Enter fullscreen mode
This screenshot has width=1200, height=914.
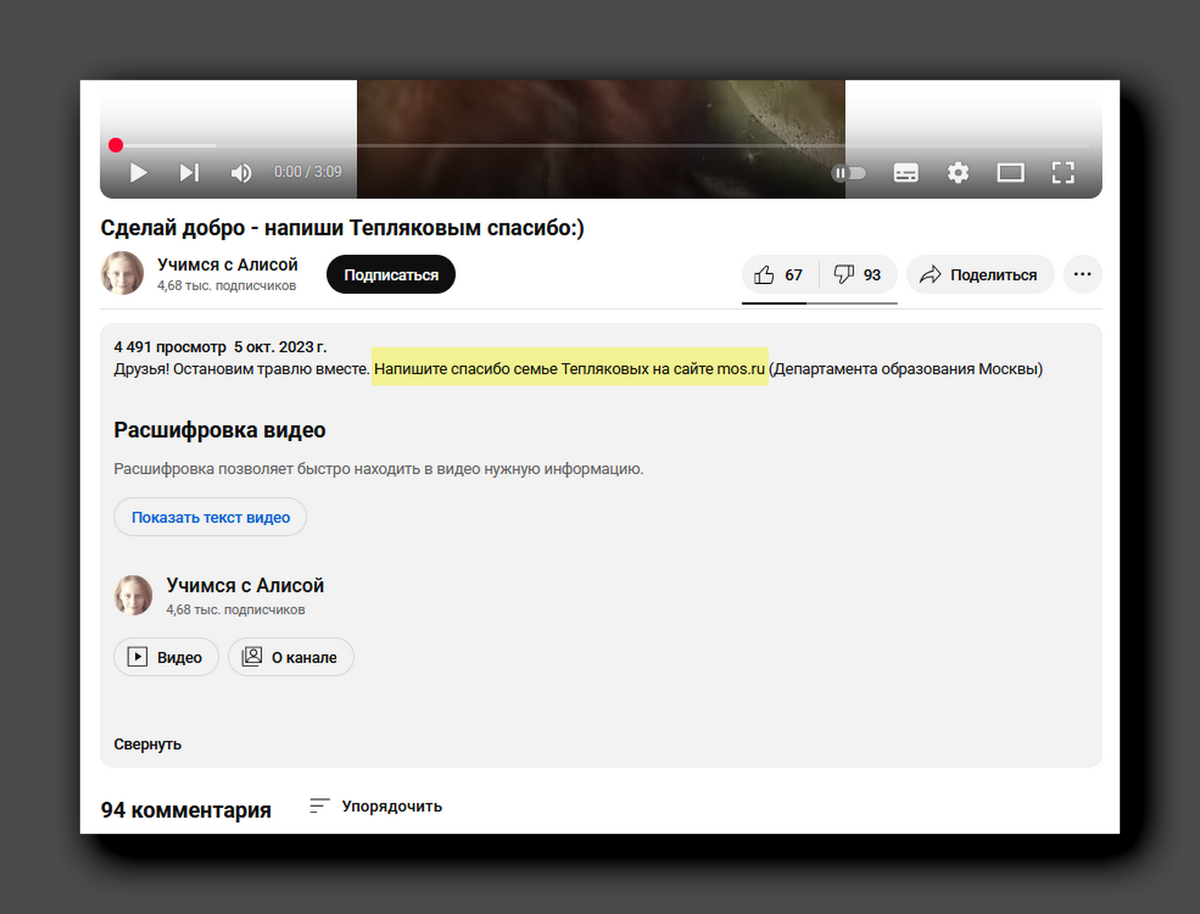tap(1063, 172)
